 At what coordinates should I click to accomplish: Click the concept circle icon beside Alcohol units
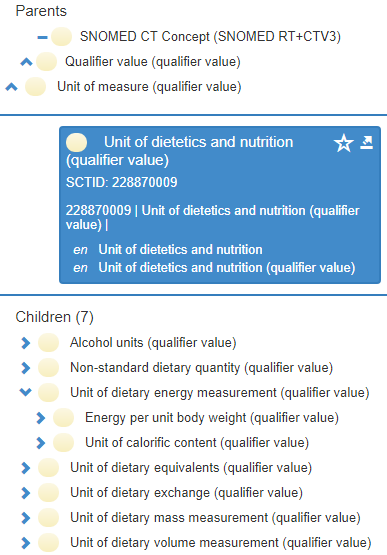[x=48, y=343]
